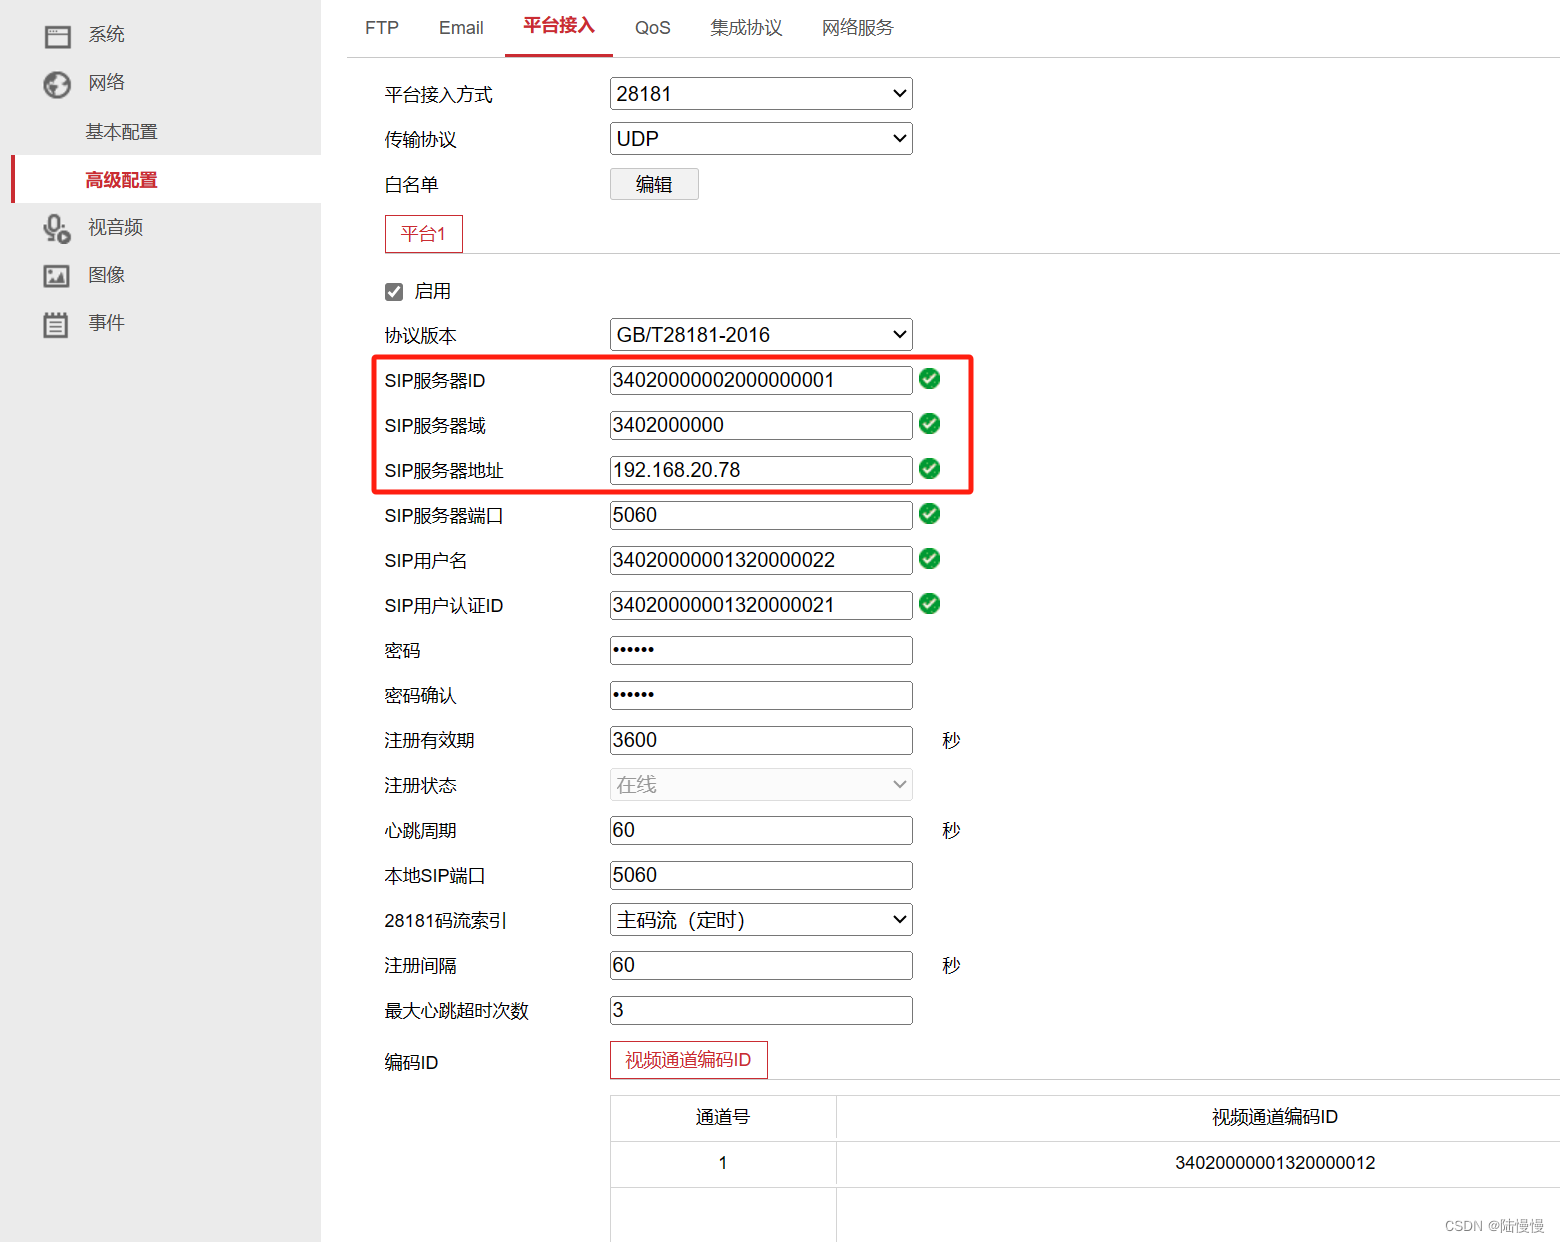Click the 编辑 whitelist edit button
Image resolution: width=1560 pixels, height=1242 pixels.
654,184
